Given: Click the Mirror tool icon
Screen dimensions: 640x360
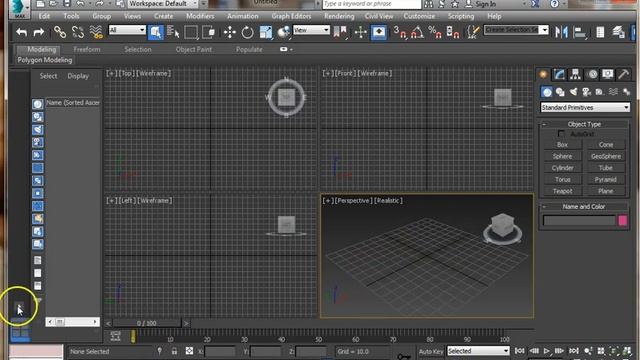Looking at the screenshot, I should [561, 32].
